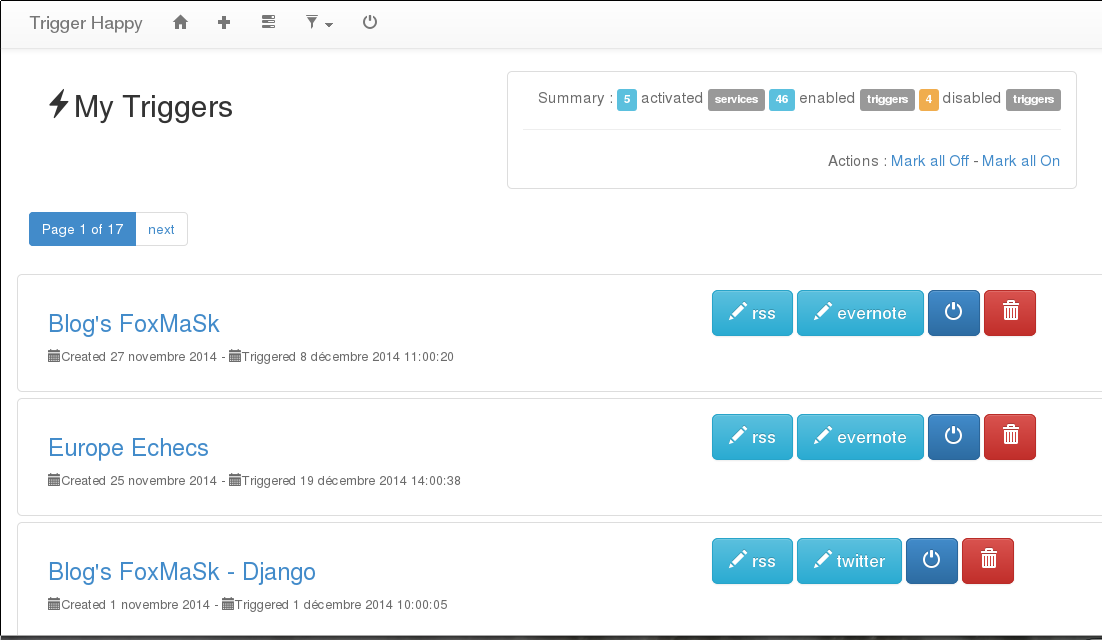Delete Blog's FoxMaSk - Django trigger
The width and height of the screenshot is (1102, 640).
tap(988, 561)
